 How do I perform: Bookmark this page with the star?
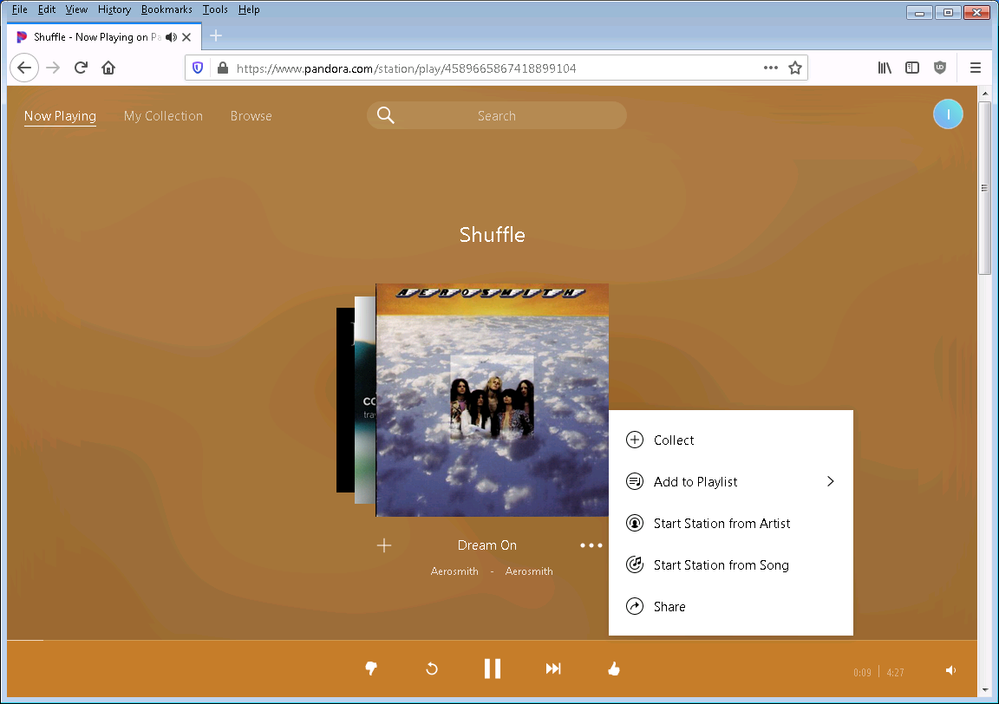click(x=795, y=68)
